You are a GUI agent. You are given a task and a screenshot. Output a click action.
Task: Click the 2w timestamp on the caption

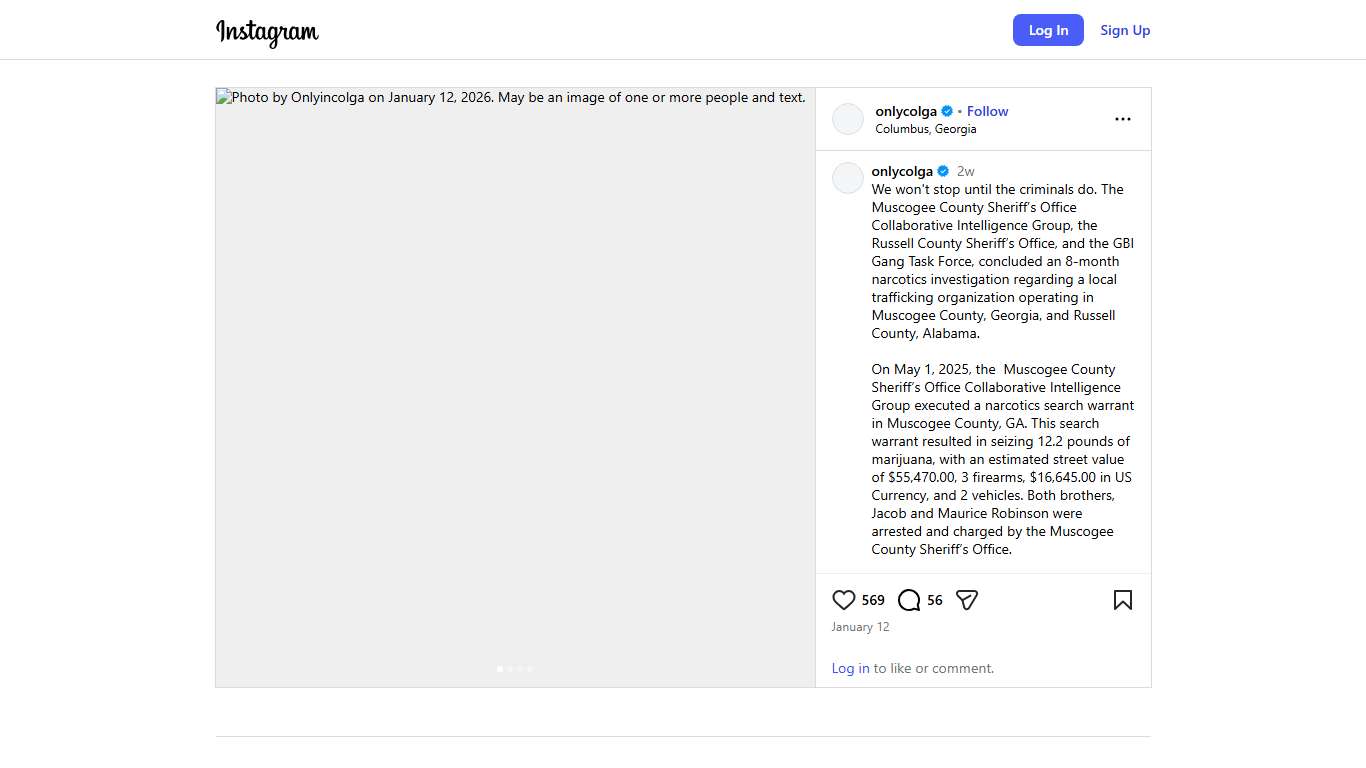click(965, 171)
